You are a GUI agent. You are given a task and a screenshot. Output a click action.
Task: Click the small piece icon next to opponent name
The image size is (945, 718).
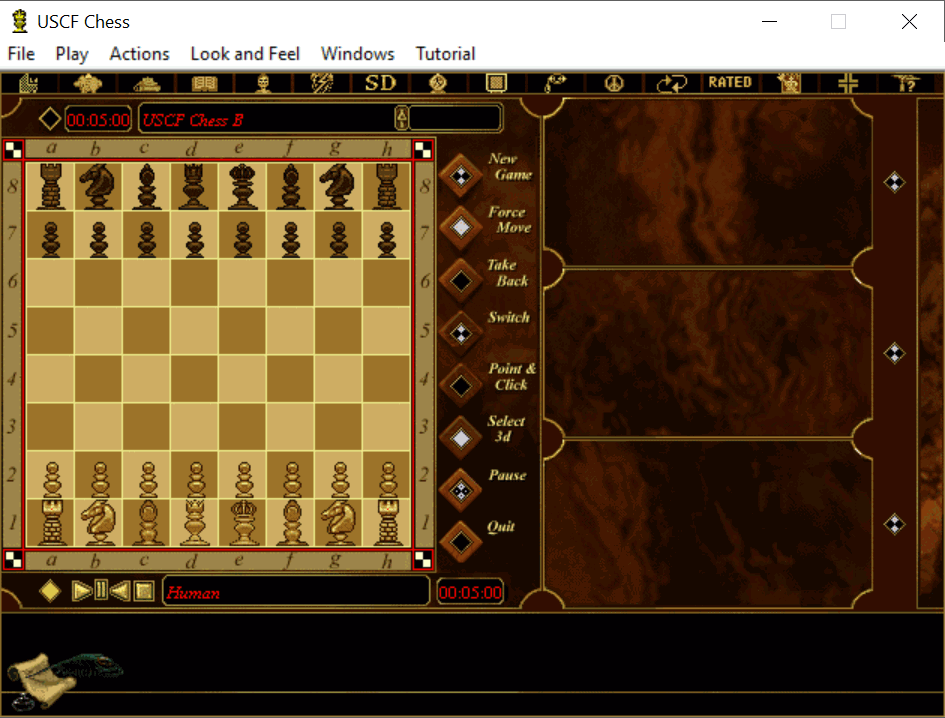[401, 118]
